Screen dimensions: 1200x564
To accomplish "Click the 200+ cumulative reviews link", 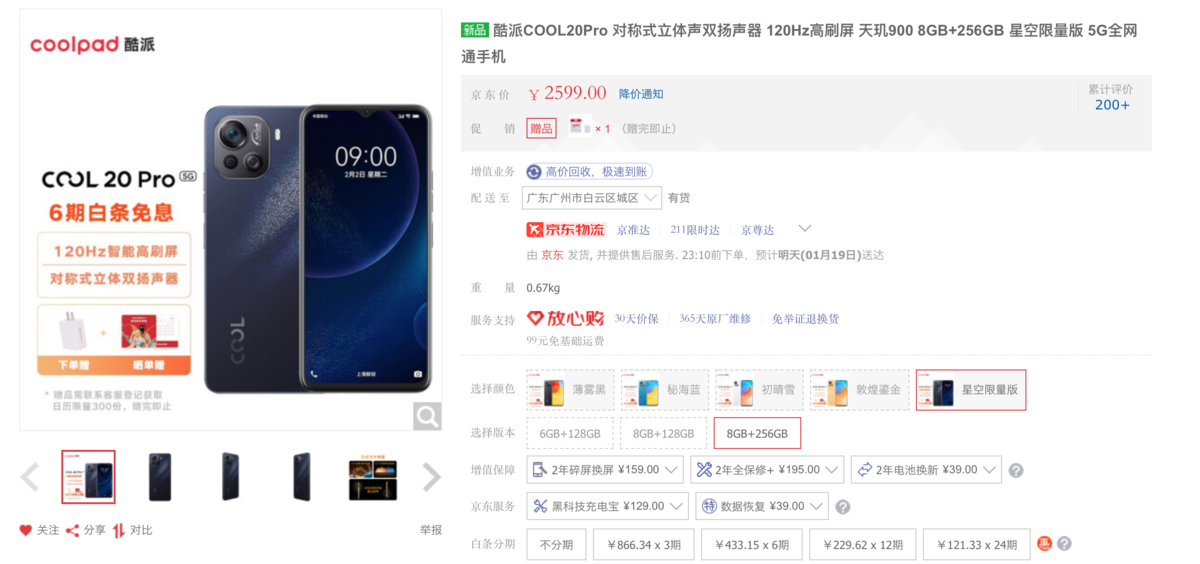I will point(1112,105).
